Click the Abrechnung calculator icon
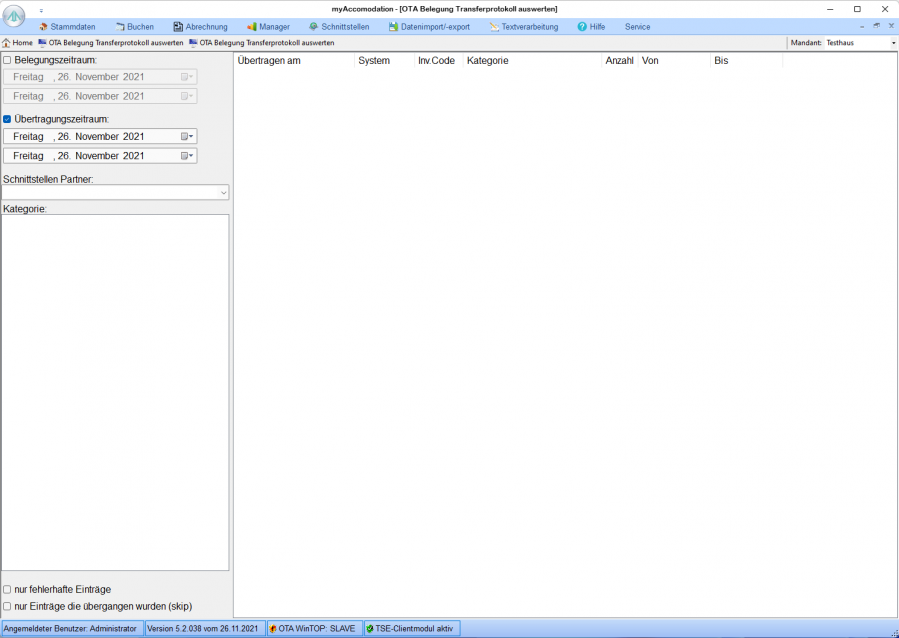 pos(178,27)
